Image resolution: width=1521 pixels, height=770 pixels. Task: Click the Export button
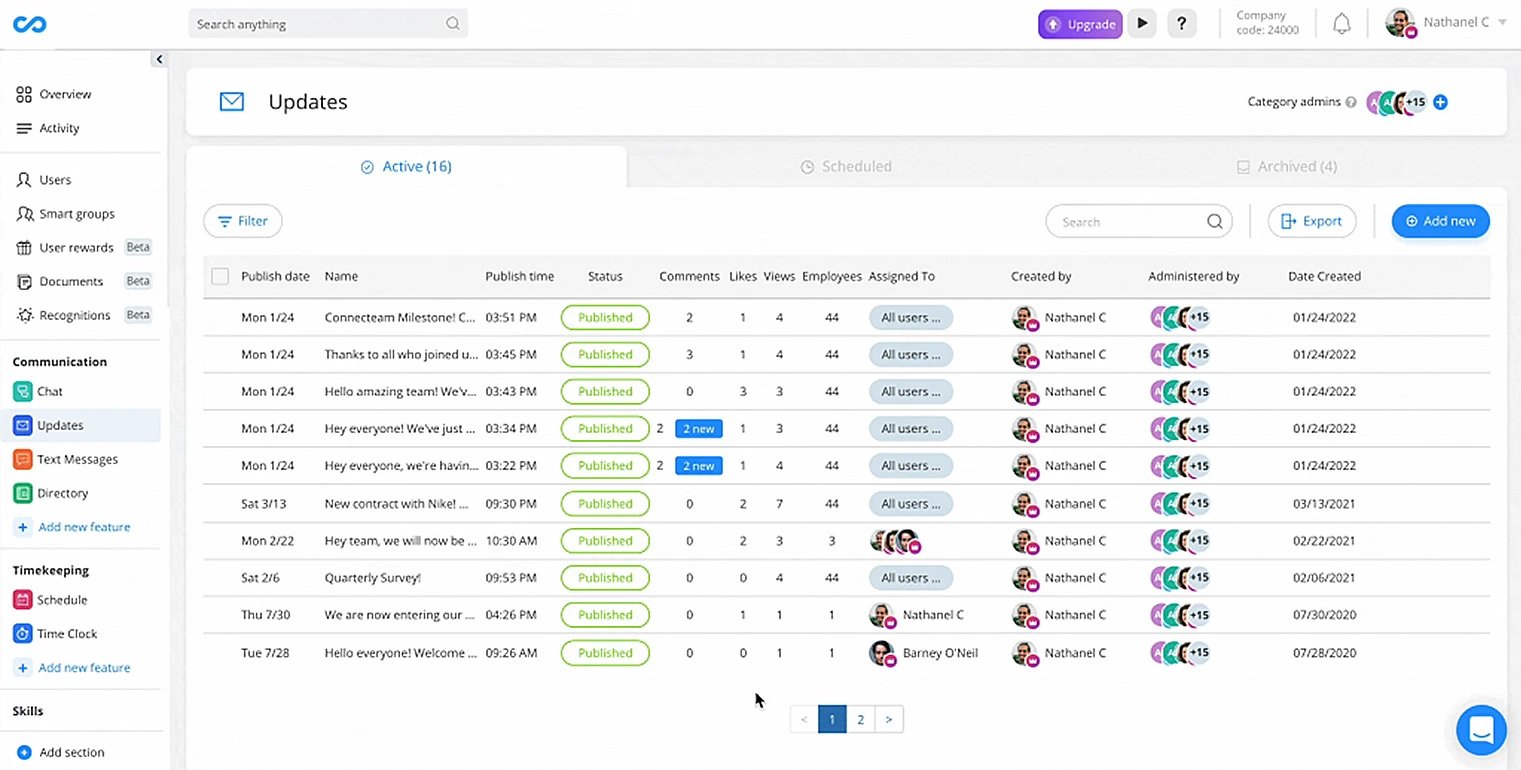1311,221
